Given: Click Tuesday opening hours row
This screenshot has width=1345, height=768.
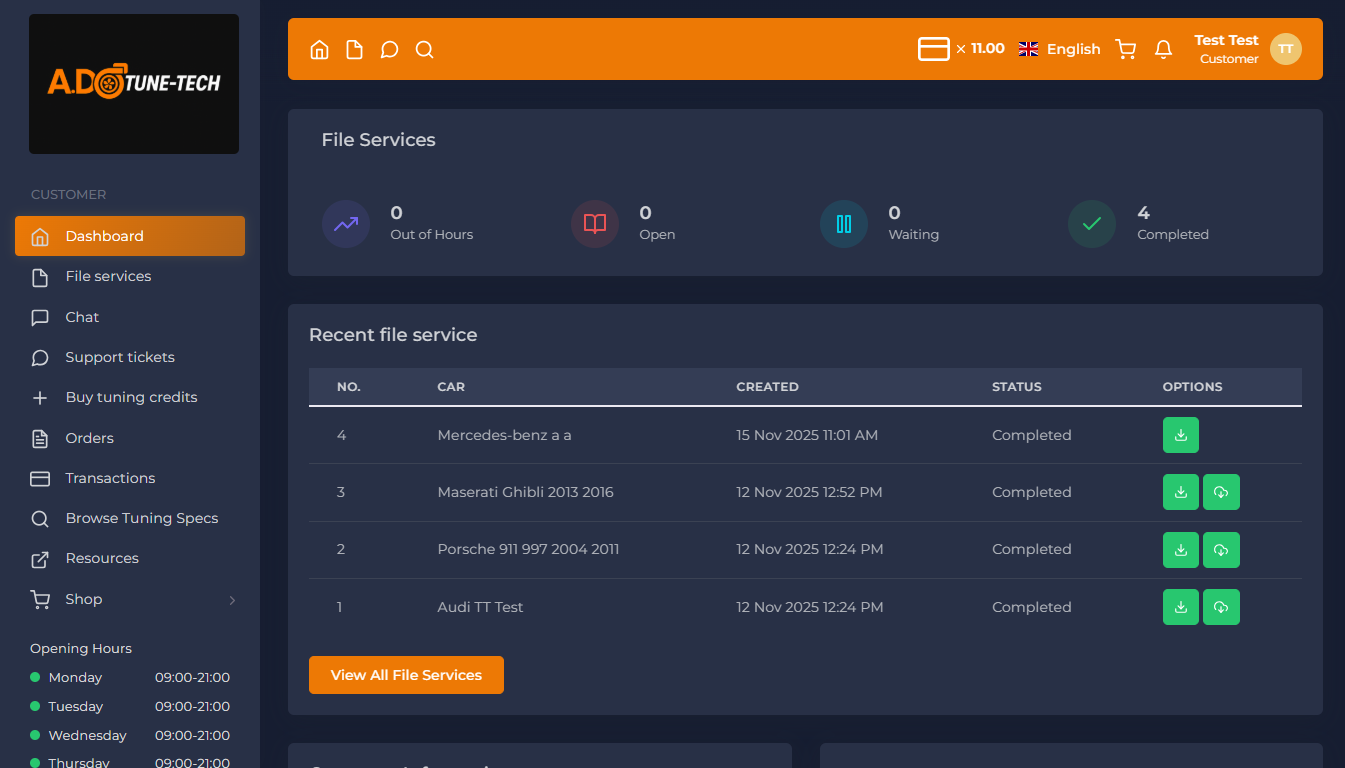Looking at the screenshot, I should 130,707.
